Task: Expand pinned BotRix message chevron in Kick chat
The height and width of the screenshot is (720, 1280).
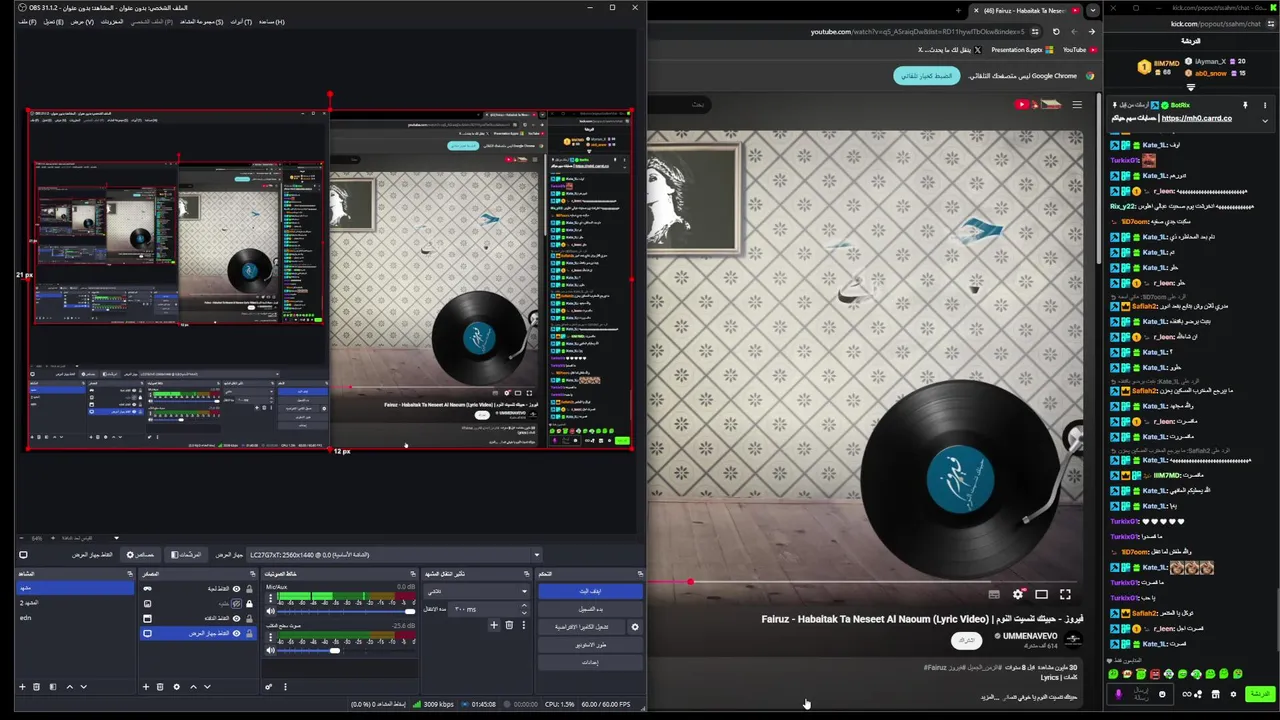Action: tap(1265, 119)
